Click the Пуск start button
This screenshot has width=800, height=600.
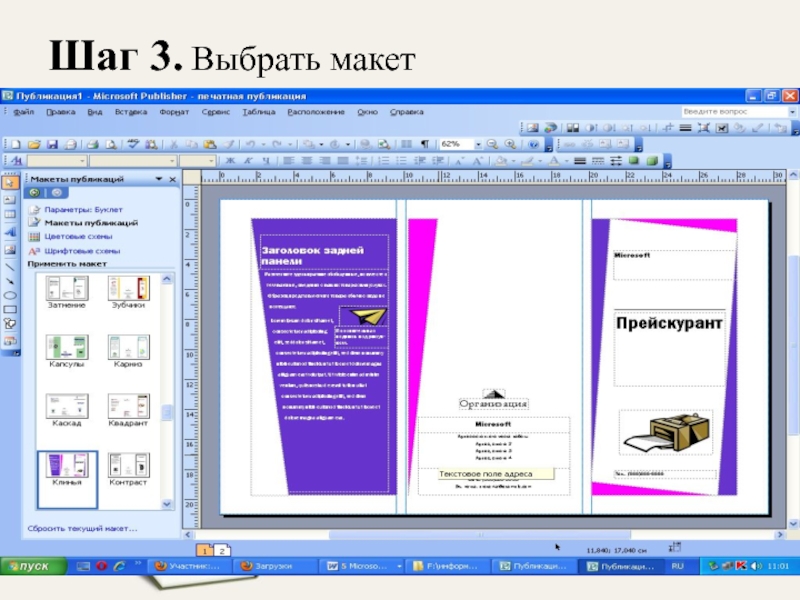pos(34,566)
